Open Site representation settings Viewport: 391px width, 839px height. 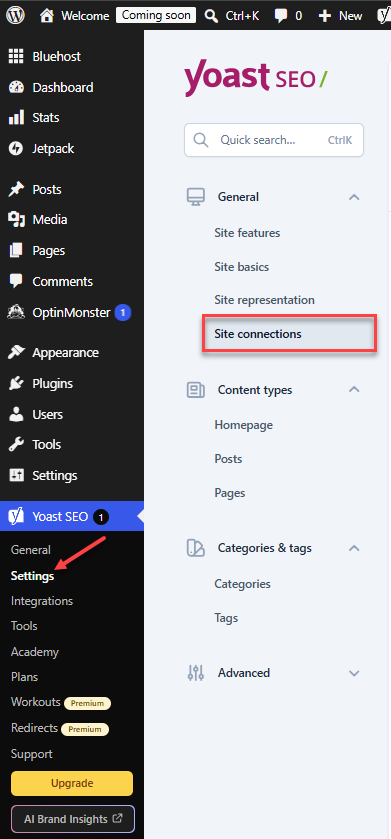(264, 300)
